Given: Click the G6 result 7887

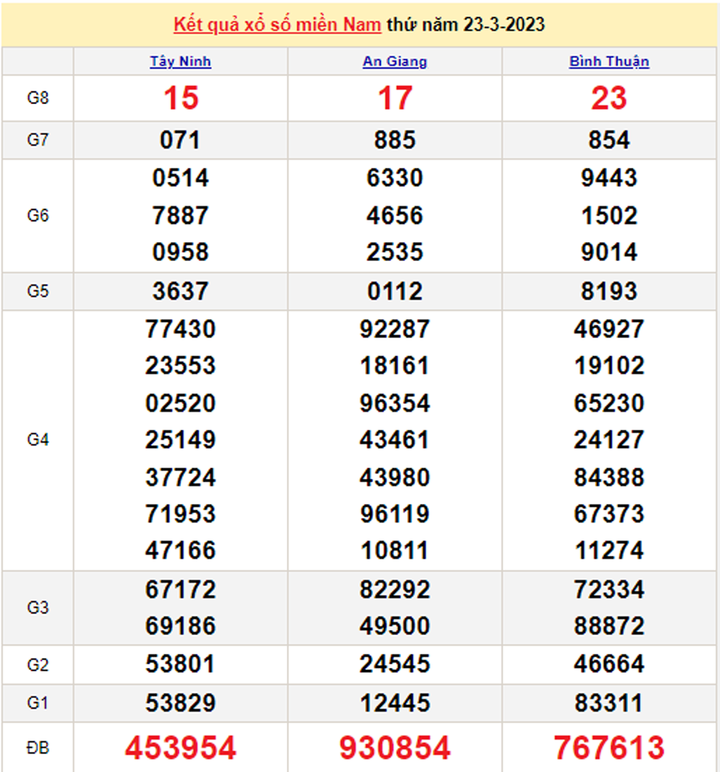Looking at the screenshot, I should click(180, 215).
